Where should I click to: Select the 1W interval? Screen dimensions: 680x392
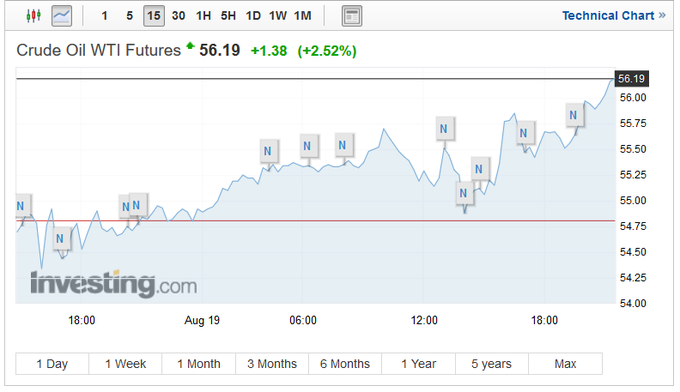point(278,16)
